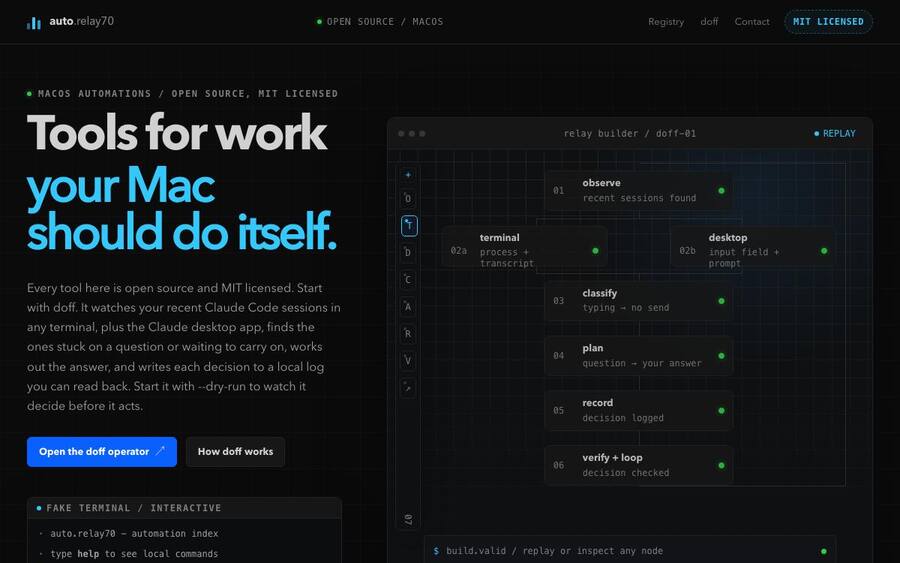Select the C tool in builder sidebar

pos(408,279)
